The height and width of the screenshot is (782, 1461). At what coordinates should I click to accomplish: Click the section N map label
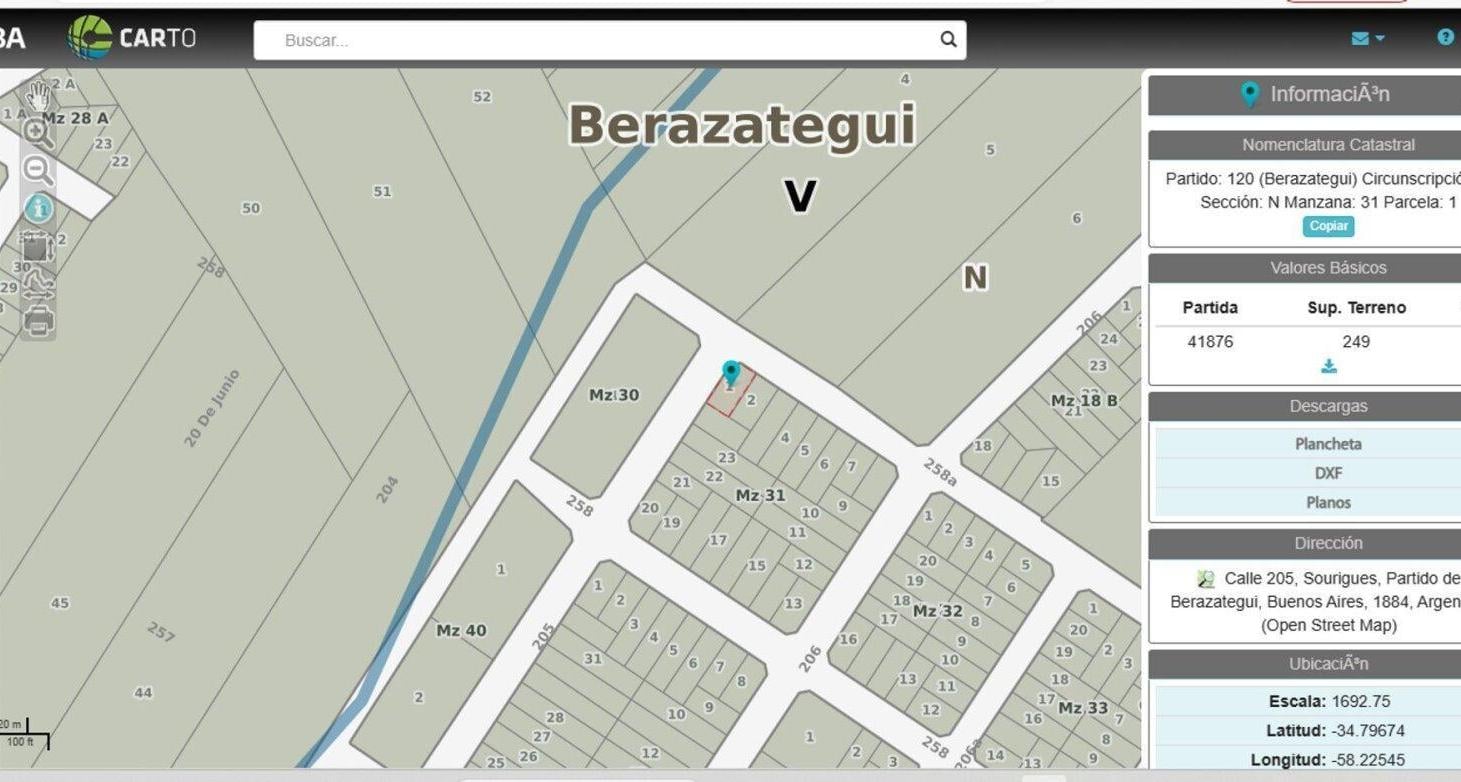click(x=975, y=278)
